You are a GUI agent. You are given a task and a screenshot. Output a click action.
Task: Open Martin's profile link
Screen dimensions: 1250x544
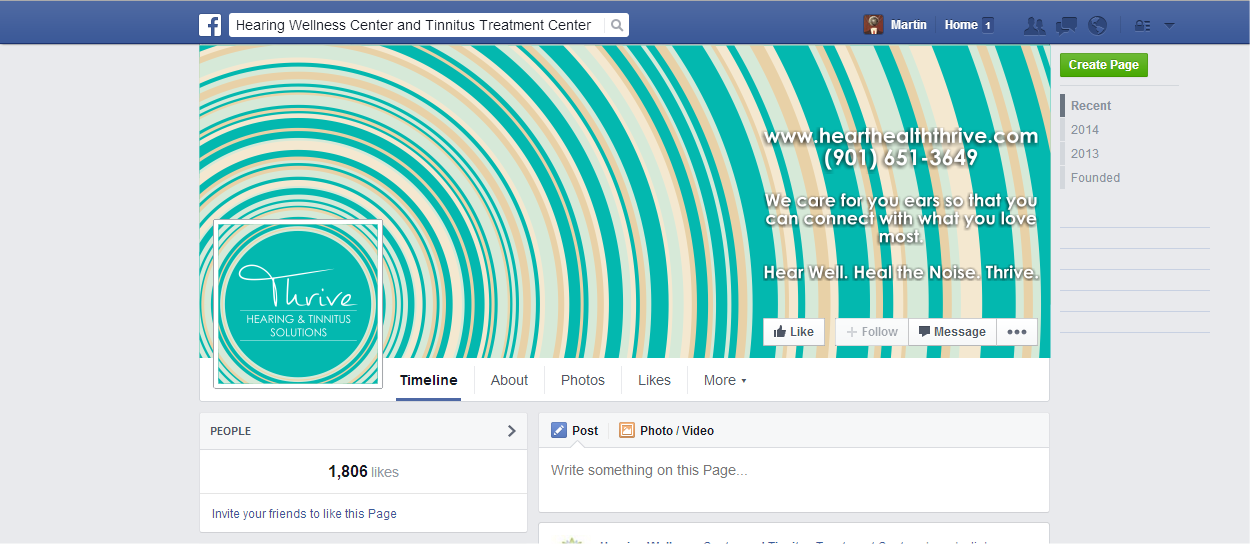coord(908,25)
